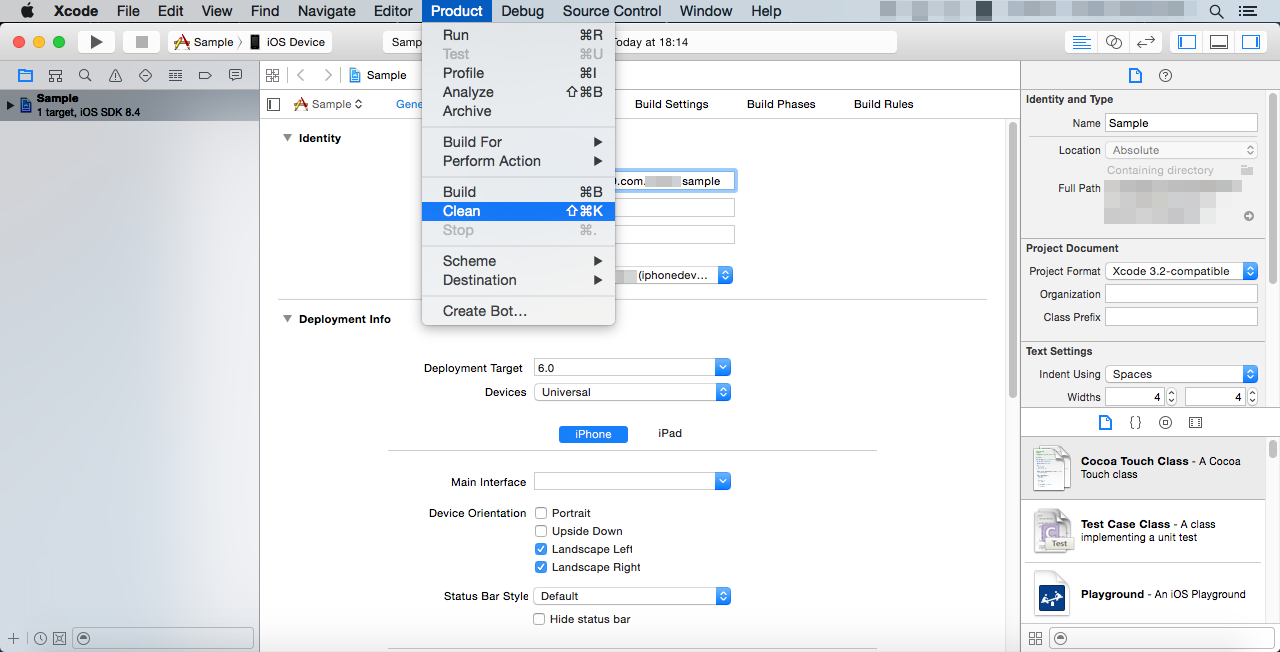The width and height of the screenshot is (1280, 652).
Task: Select the Cocoa Touch Class template
Action: click(1143, 468)
